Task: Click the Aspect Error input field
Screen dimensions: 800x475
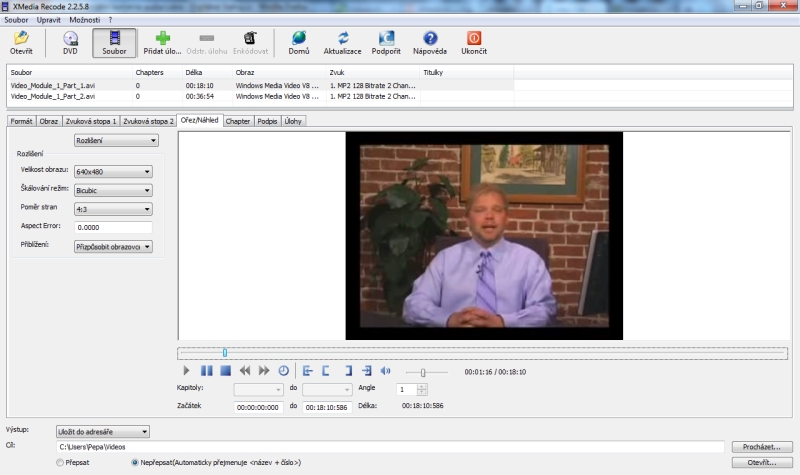Action: (x=113, y=228)
